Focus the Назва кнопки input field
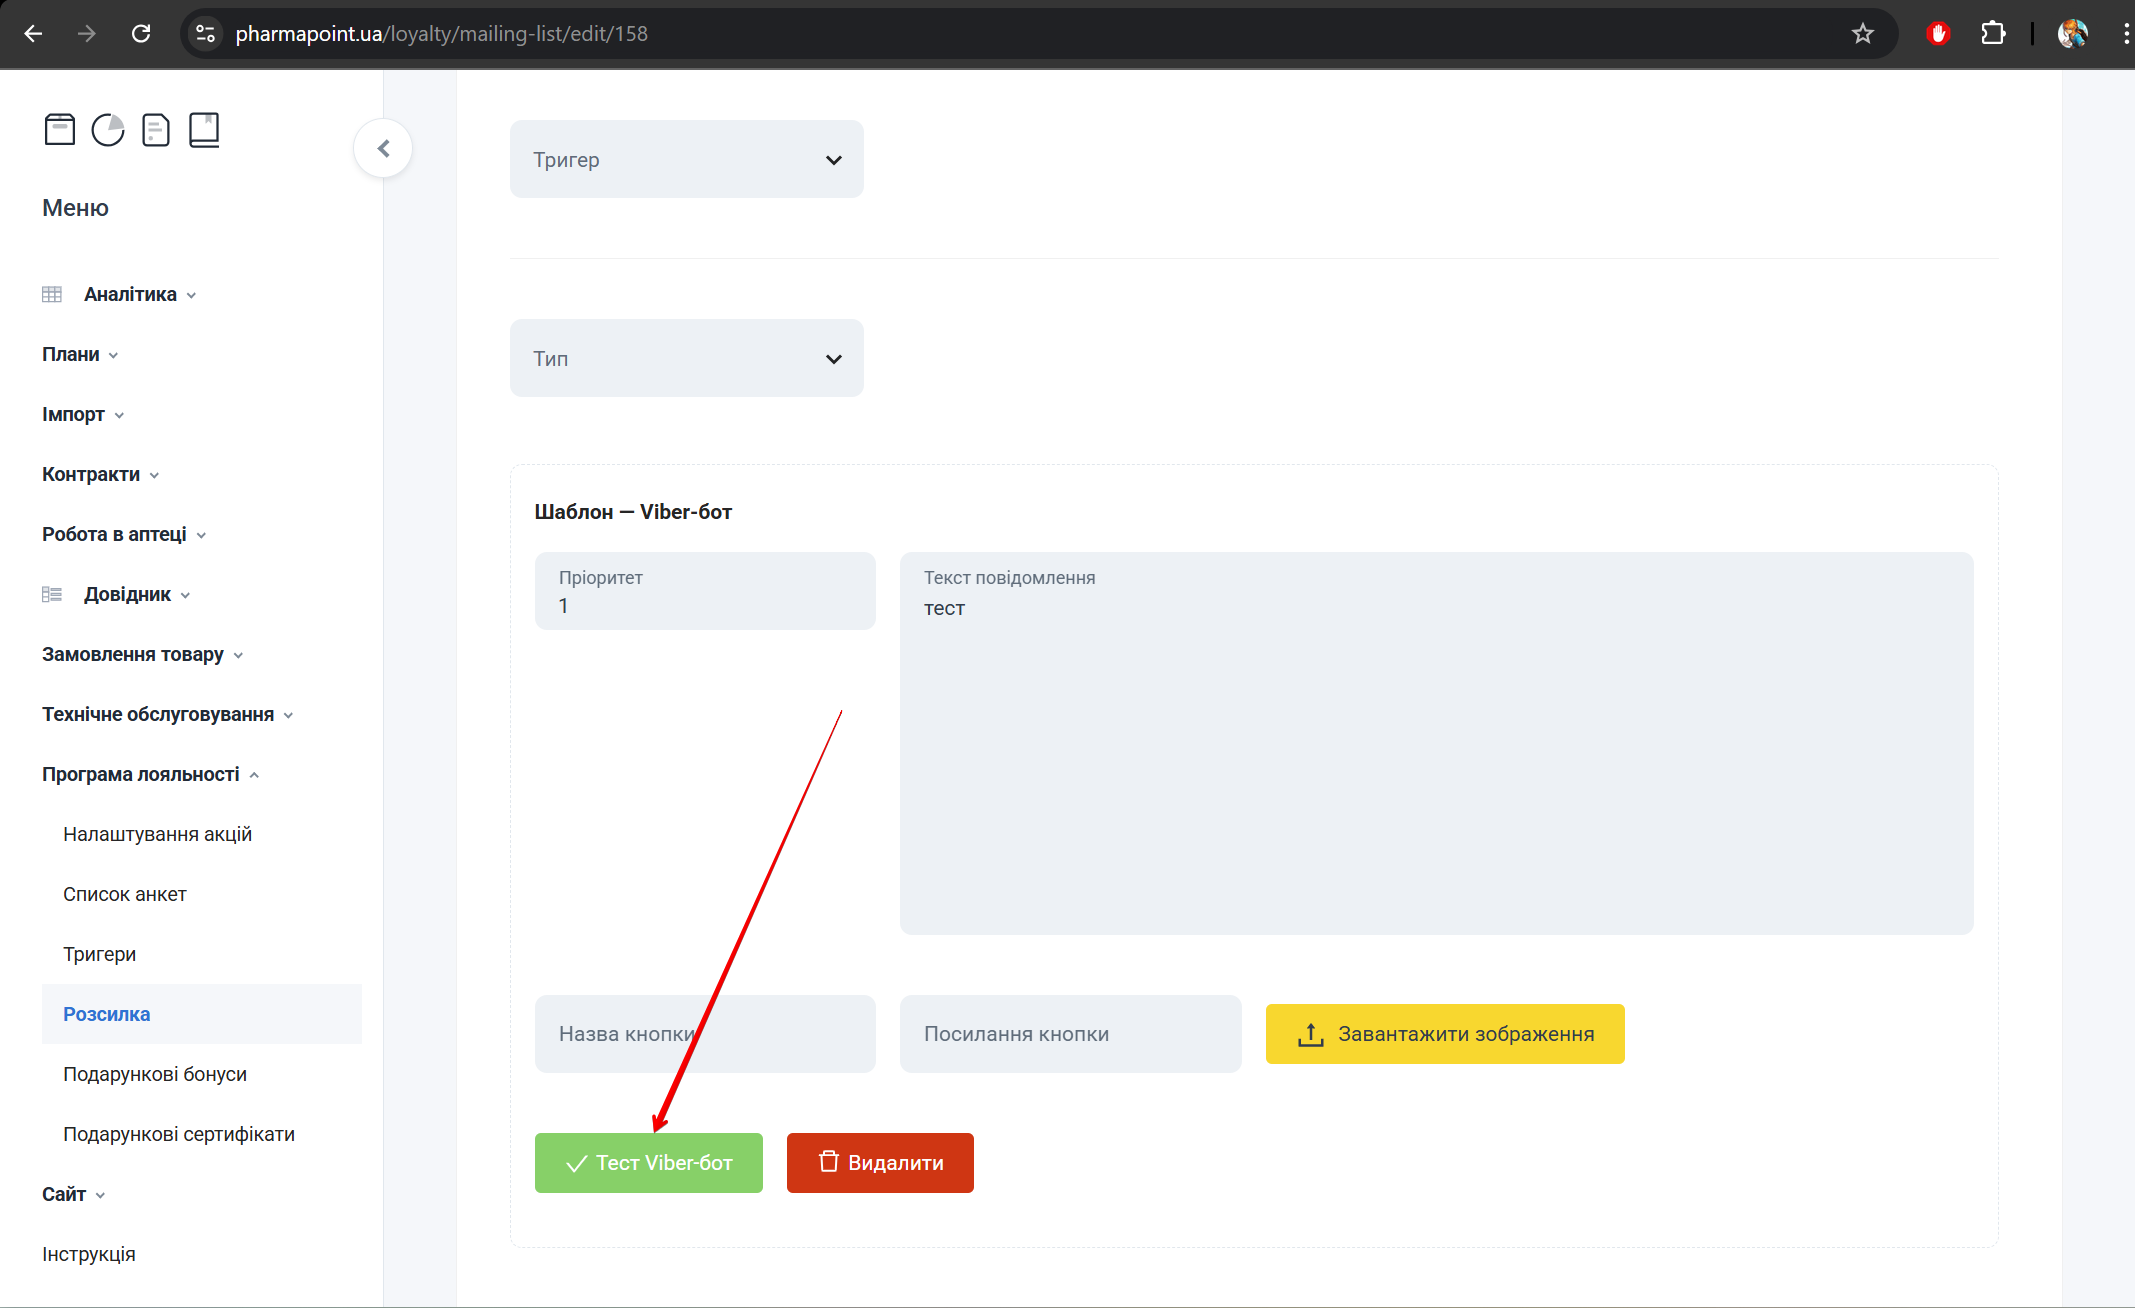 pyautogui.click(x=705, y=1034)
